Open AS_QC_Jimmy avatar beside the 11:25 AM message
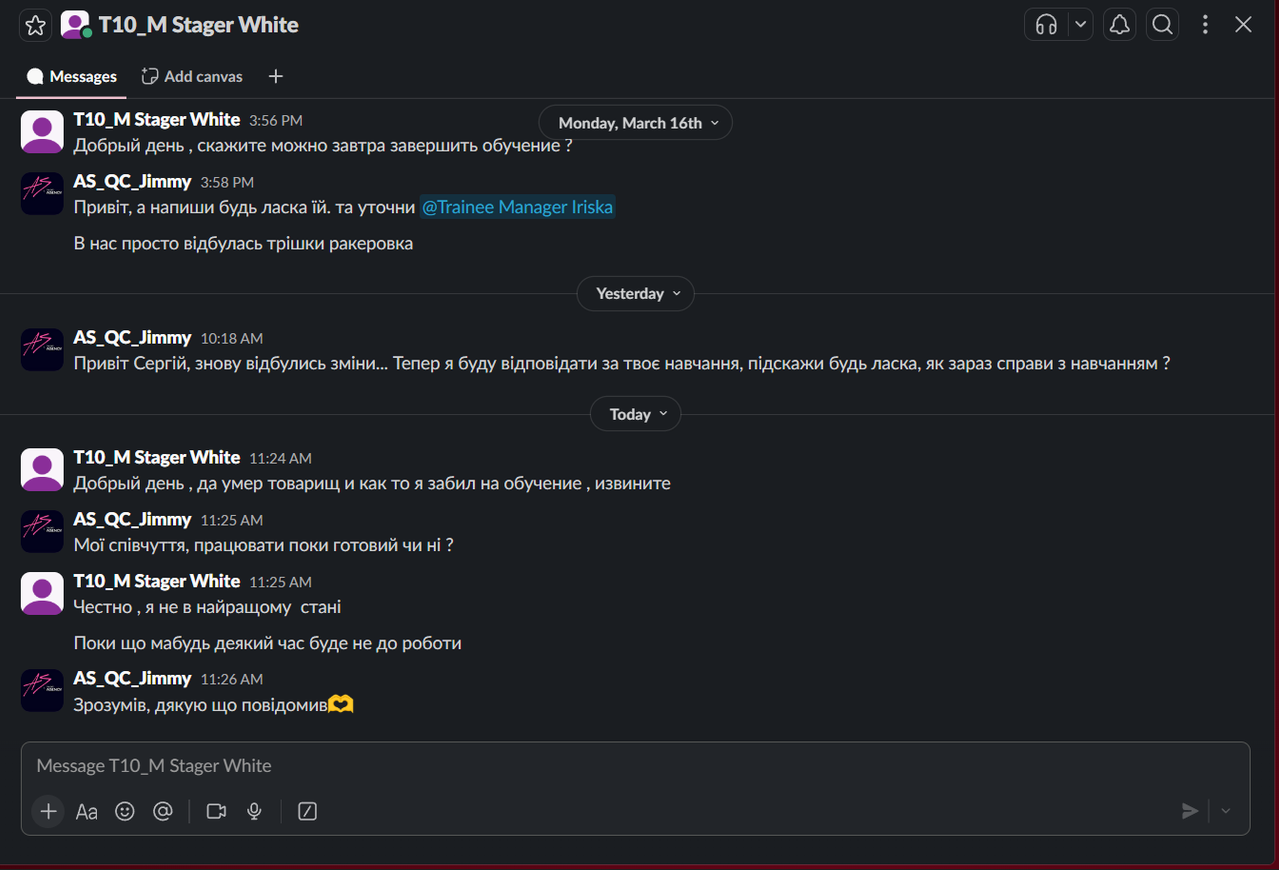Viewport: 1279px width, 870px height. coord(42,532)
